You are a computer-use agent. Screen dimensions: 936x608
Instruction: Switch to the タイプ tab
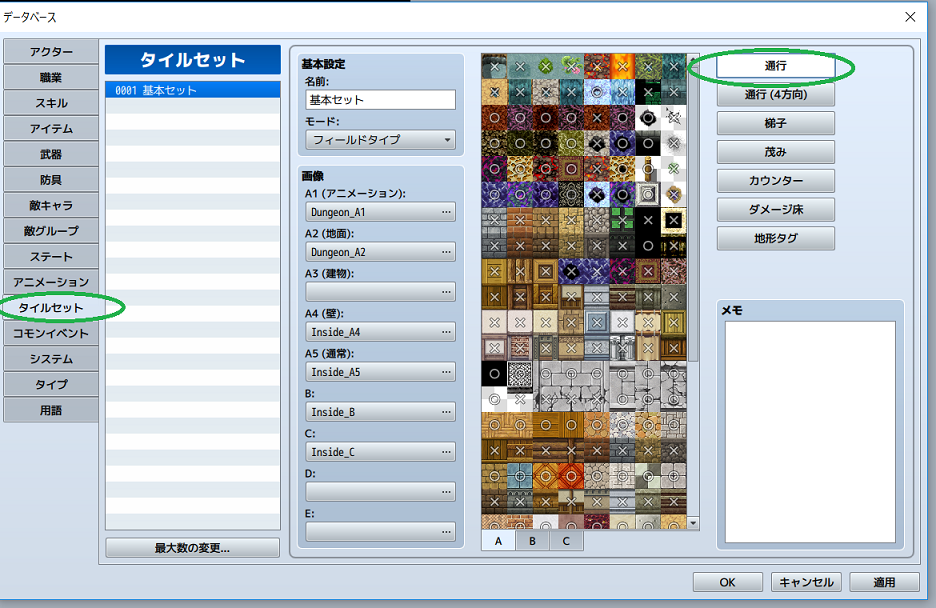[51, 385]
